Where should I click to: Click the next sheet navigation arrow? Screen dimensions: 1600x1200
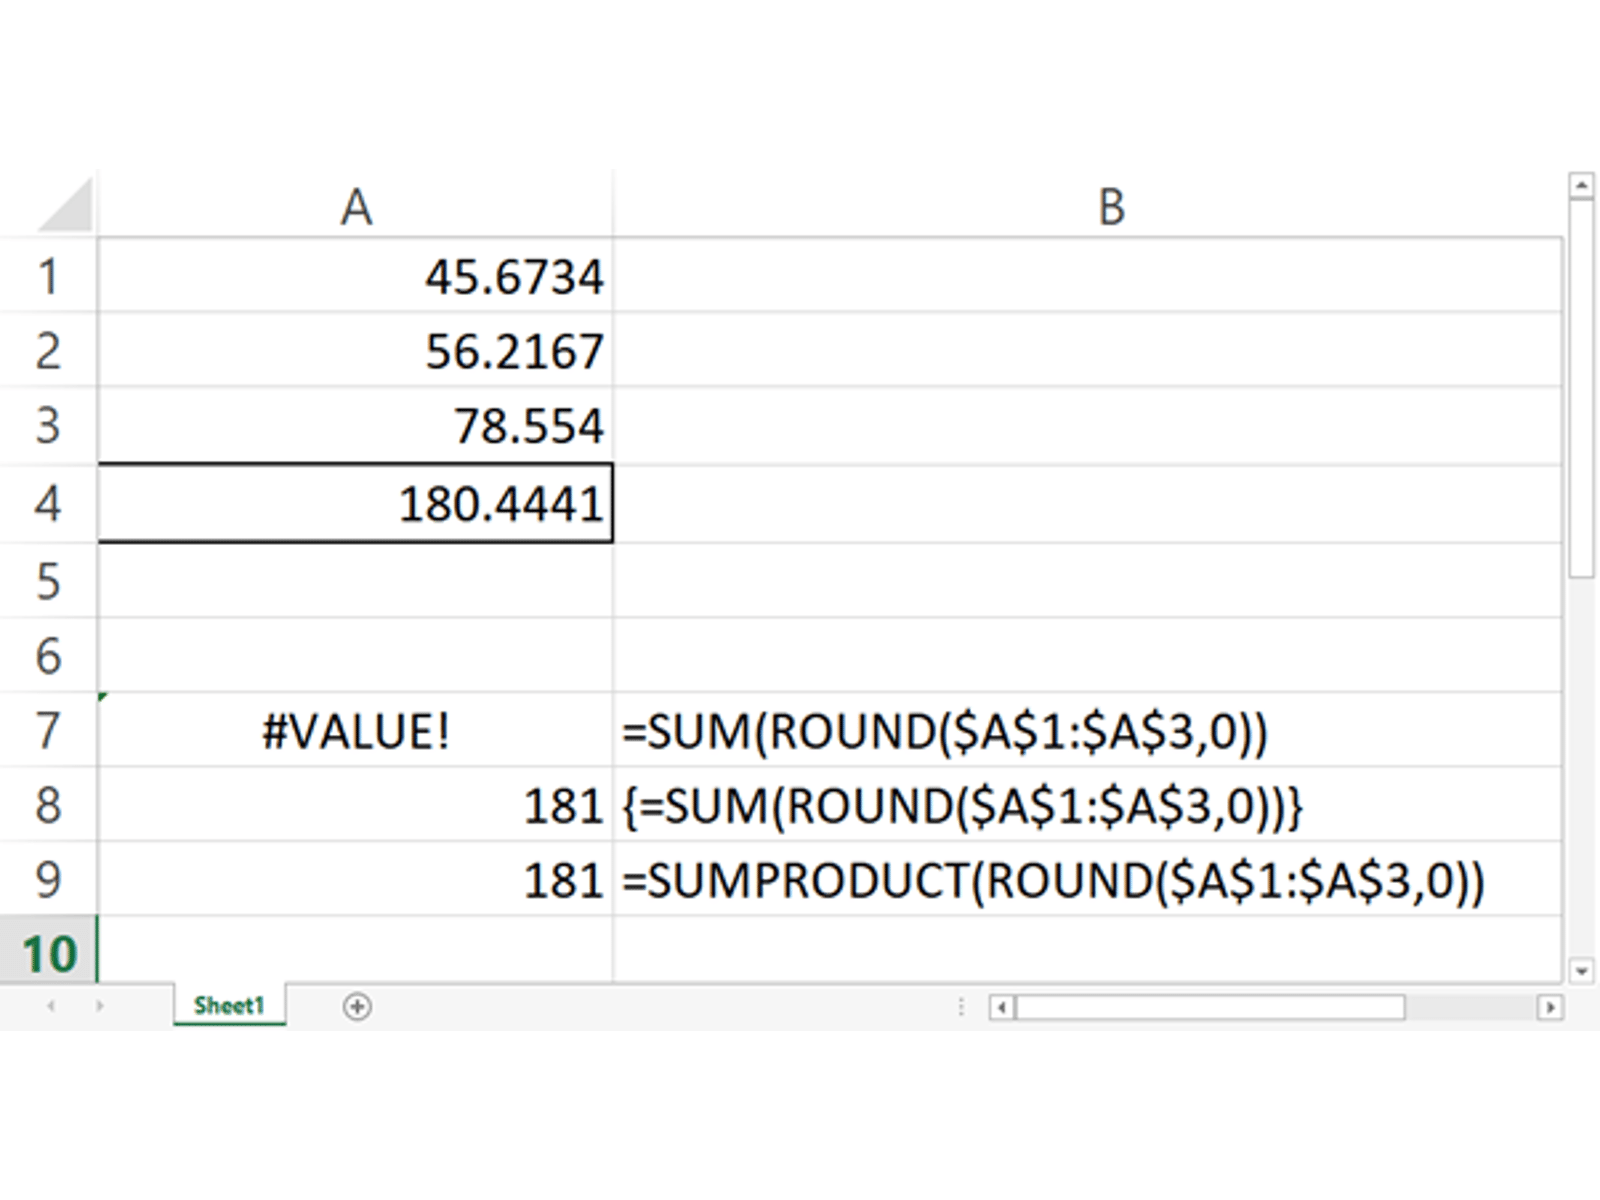99,1006
